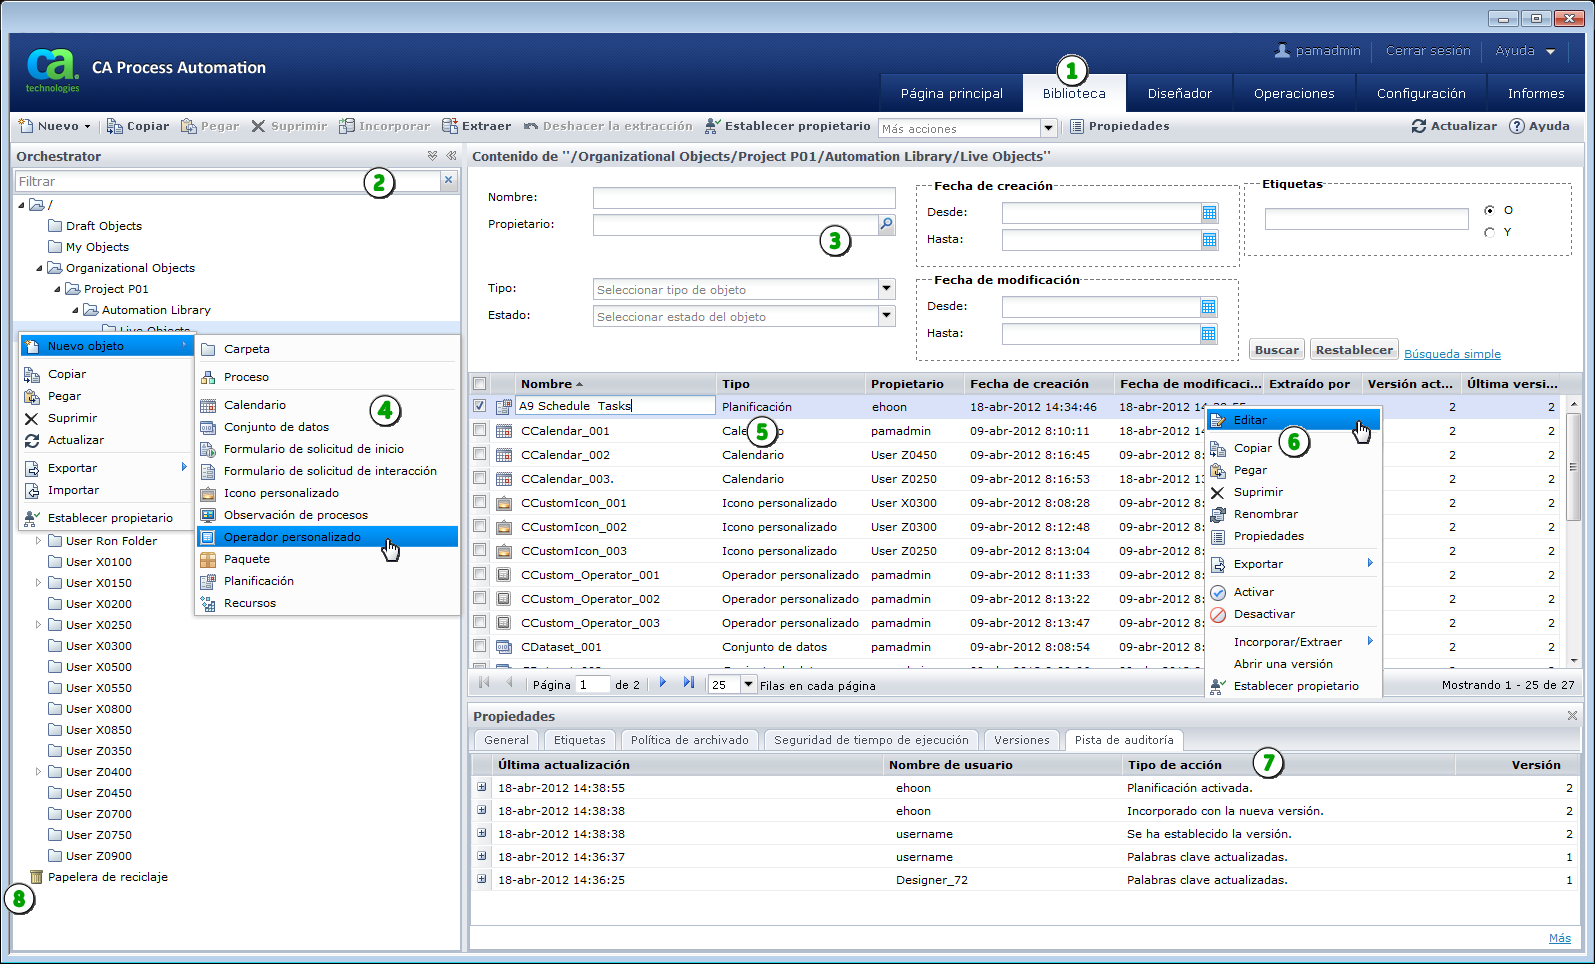Click the Extraer toolbar icon
Viewport: 1596px width, 966px height.
450,126
